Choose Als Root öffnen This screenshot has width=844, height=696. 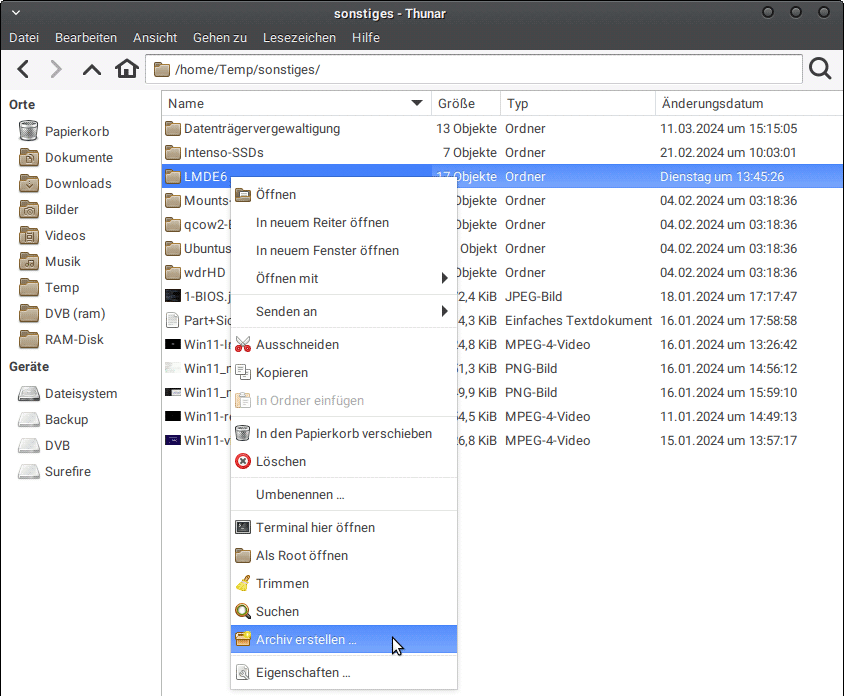point(343,556)
